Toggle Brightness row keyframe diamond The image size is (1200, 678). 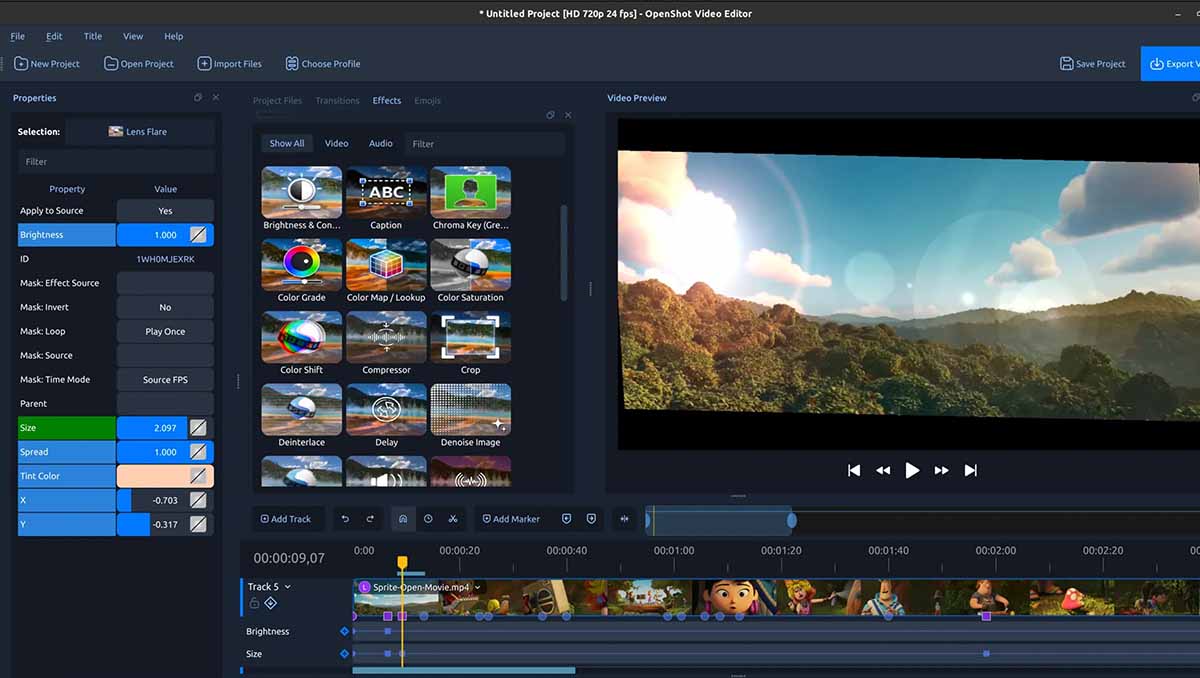345,631
